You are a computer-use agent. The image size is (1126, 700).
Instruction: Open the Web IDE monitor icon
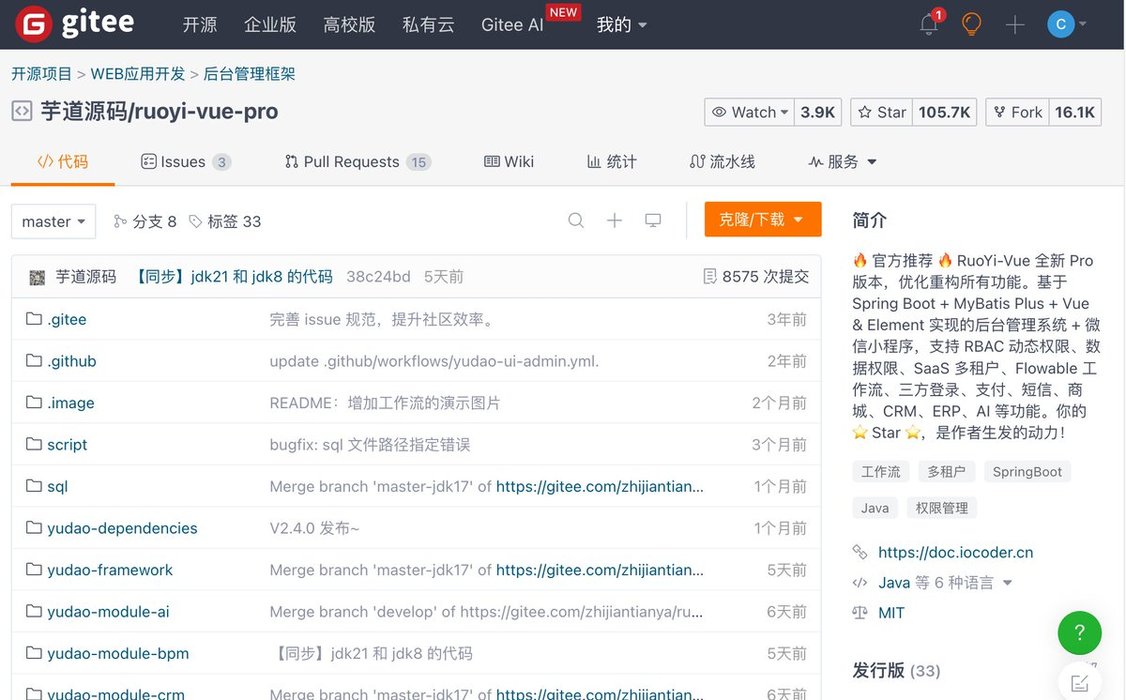653,220
